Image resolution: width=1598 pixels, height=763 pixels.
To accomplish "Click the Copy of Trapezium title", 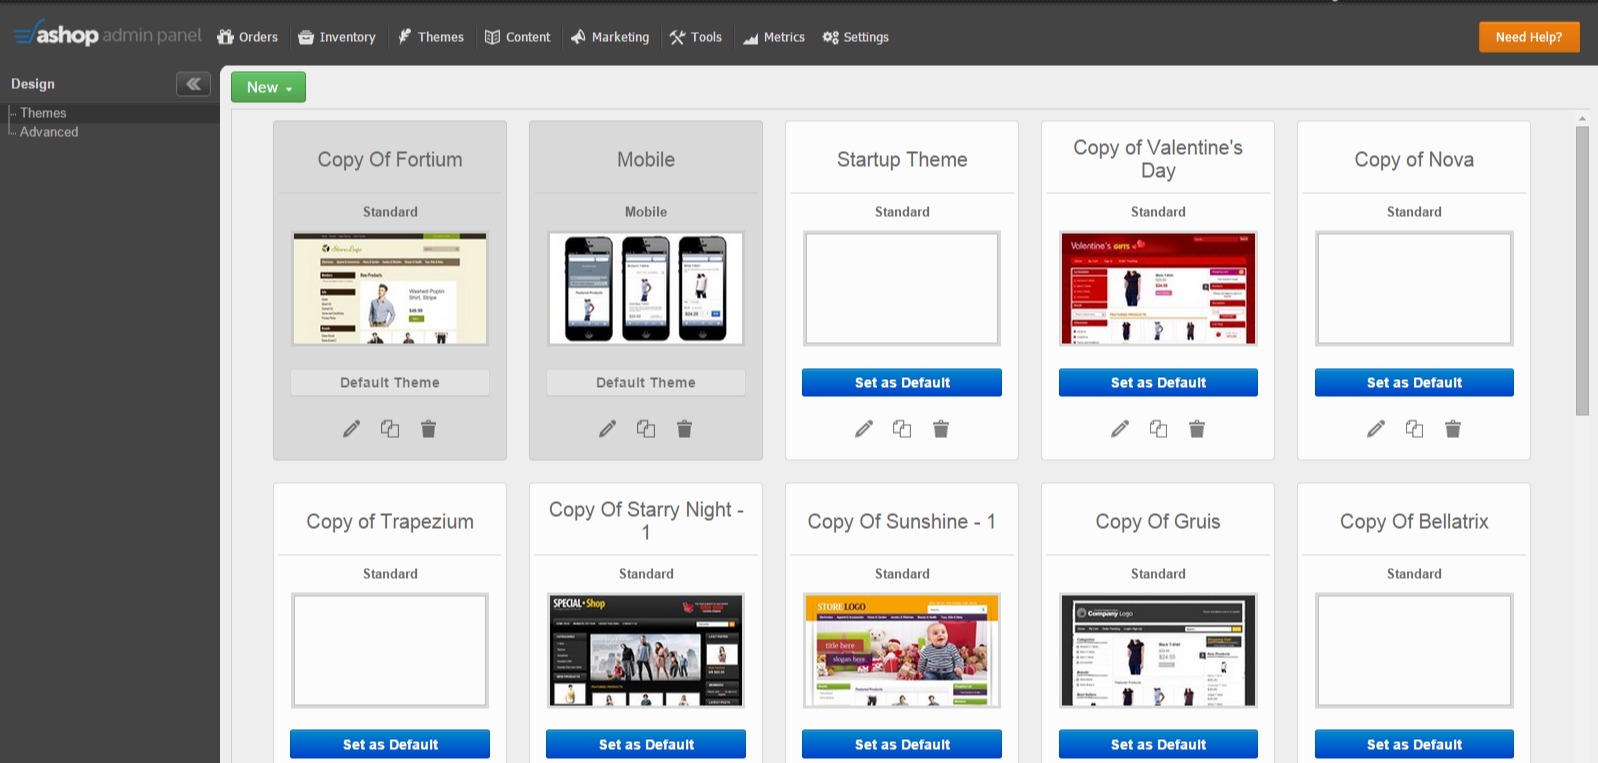I will click(x=390, y=522).
